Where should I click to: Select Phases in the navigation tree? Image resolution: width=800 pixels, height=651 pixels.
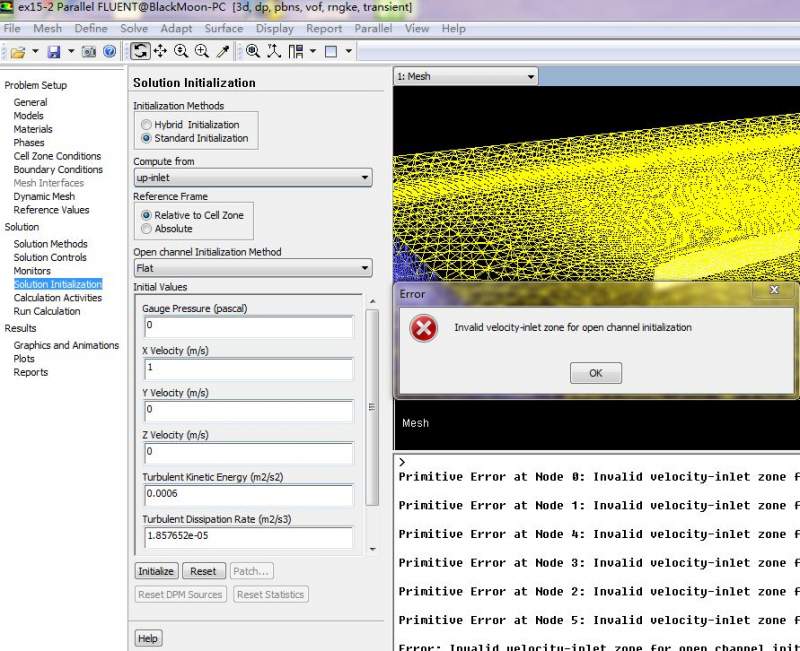tap(29, 143)
